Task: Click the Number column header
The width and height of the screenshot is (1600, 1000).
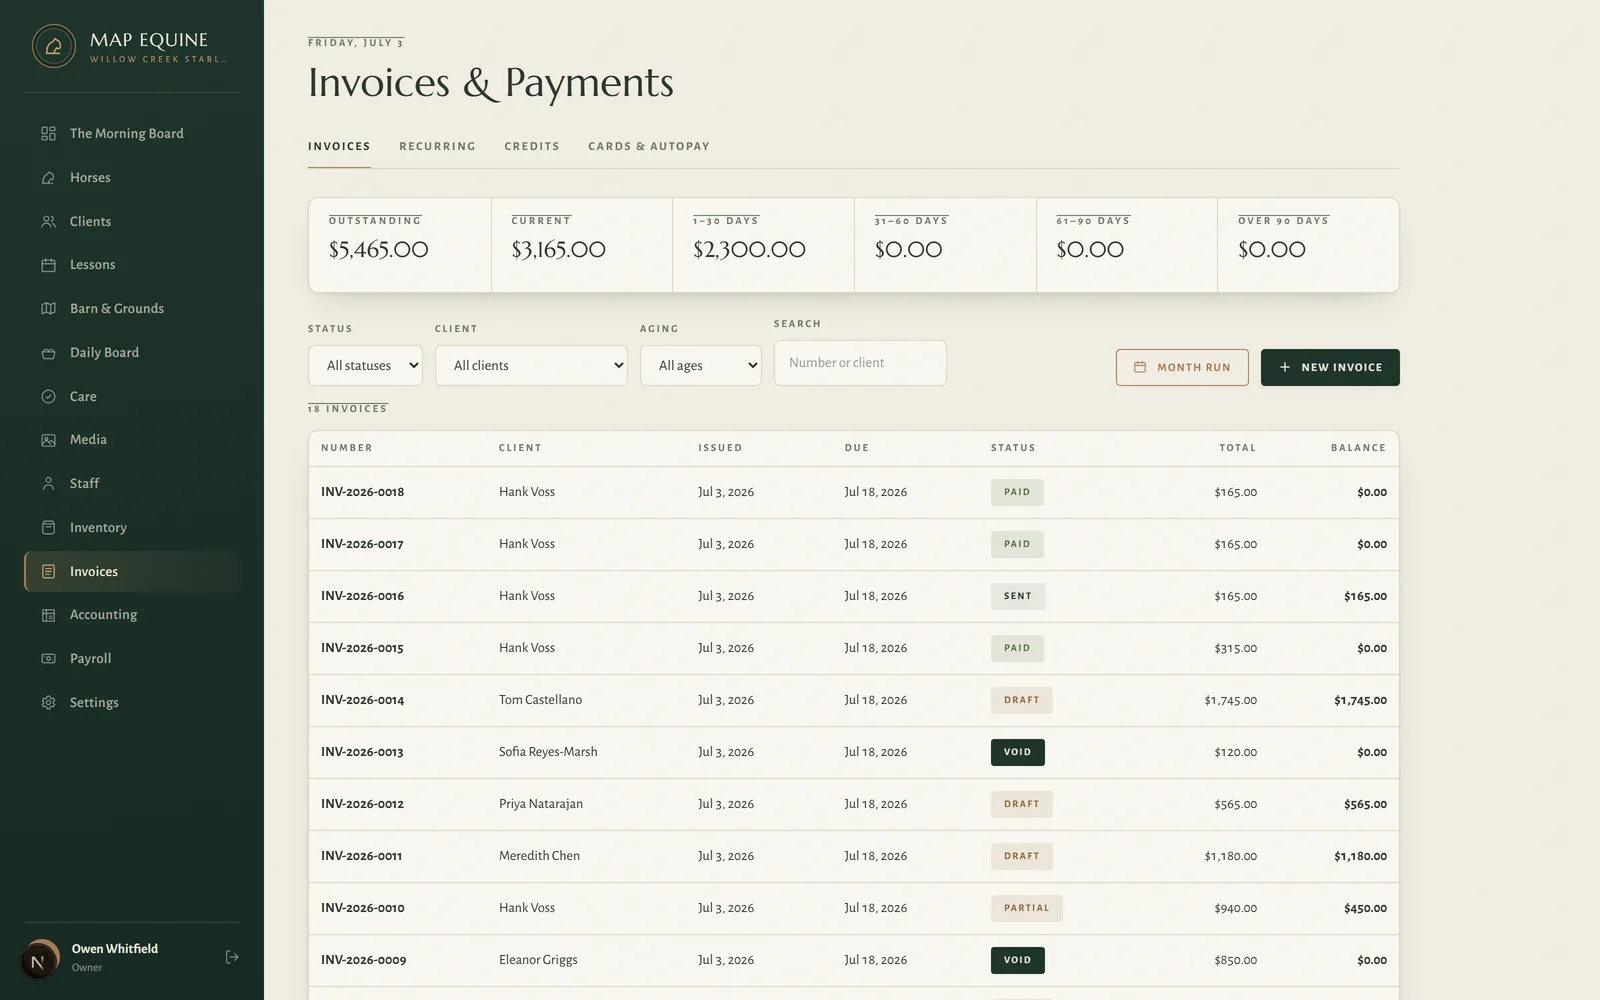Action: (347, 448)
